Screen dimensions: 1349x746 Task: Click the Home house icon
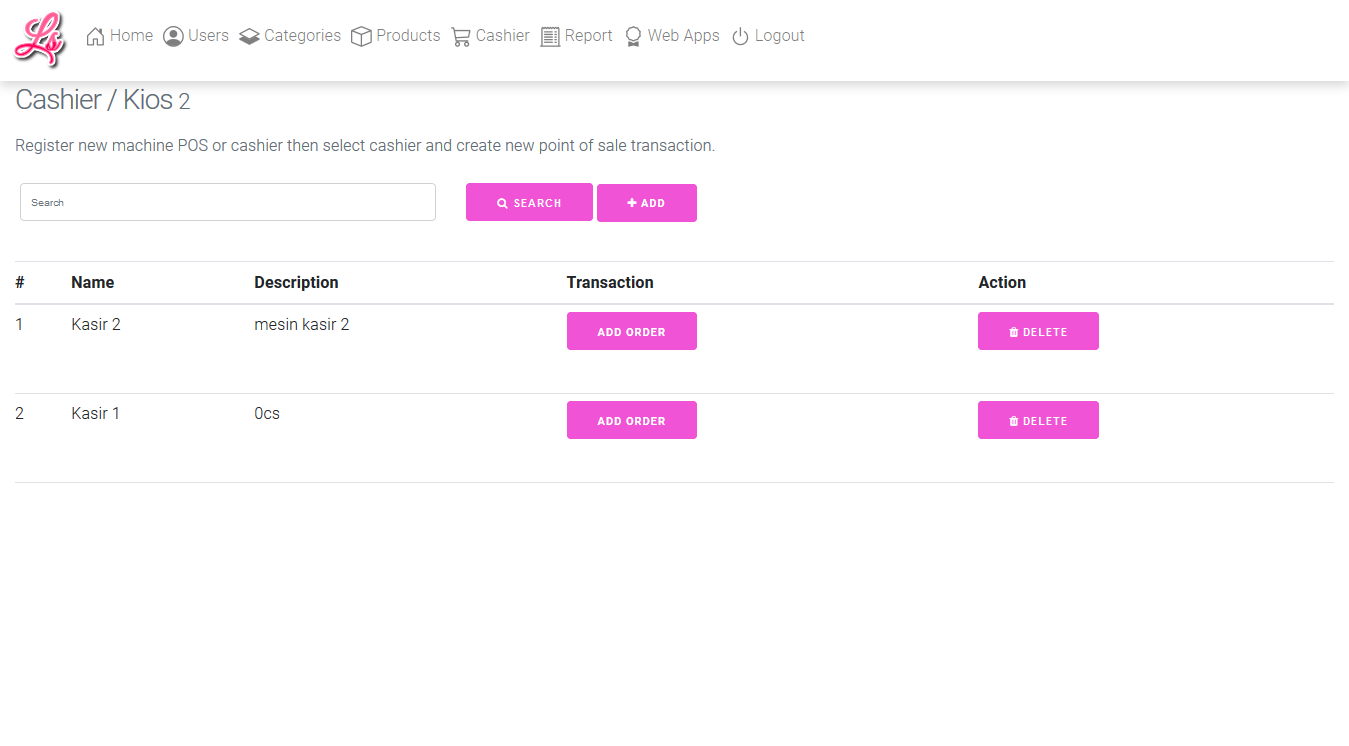[96, 37]
